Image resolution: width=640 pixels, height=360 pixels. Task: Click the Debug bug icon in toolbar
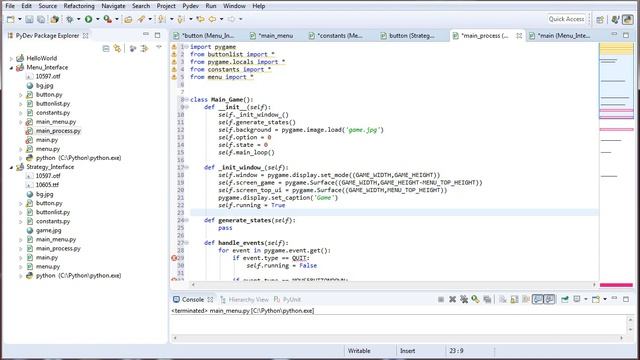tap(69, 19)
